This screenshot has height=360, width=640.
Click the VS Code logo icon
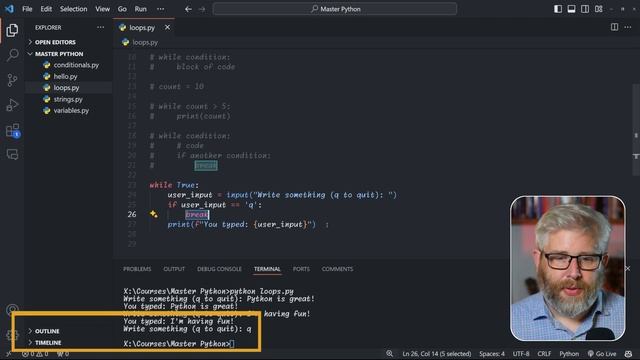(9, 9)
